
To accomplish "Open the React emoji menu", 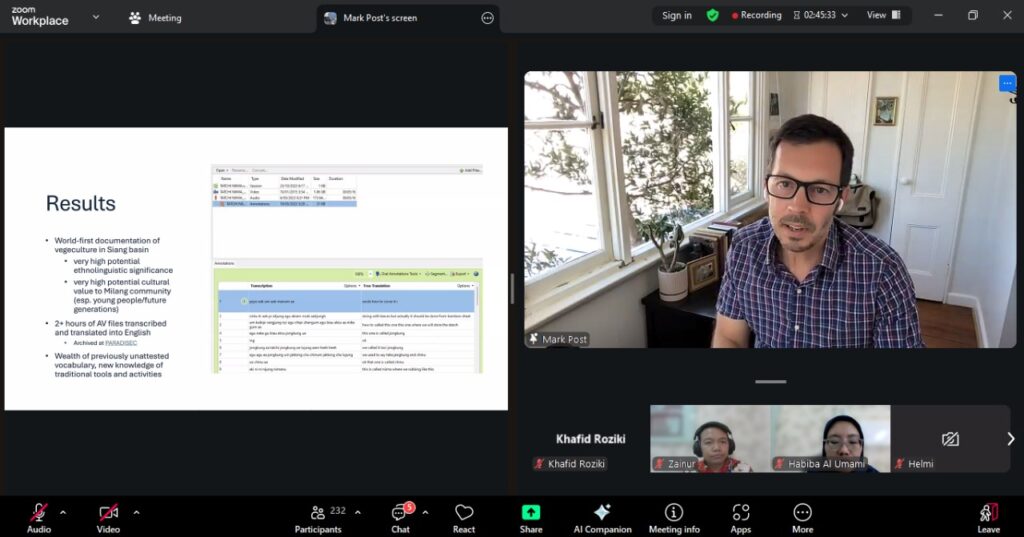I will tap(464, 516).
